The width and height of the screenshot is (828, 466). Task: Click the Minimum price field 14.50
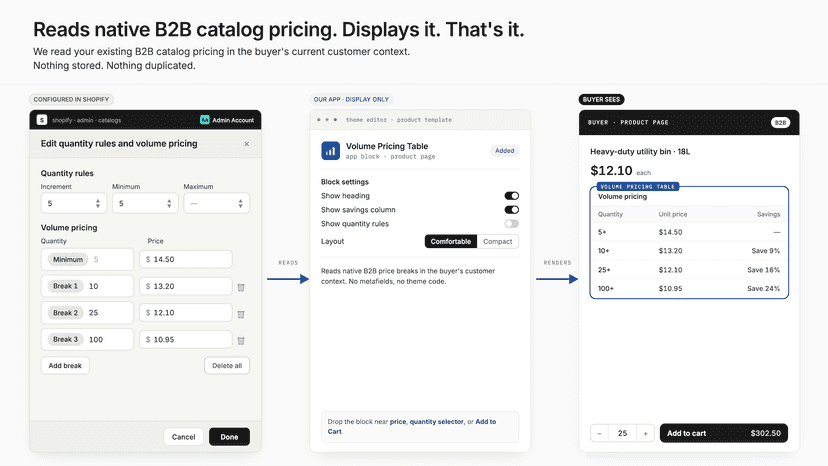coord(186,259)
